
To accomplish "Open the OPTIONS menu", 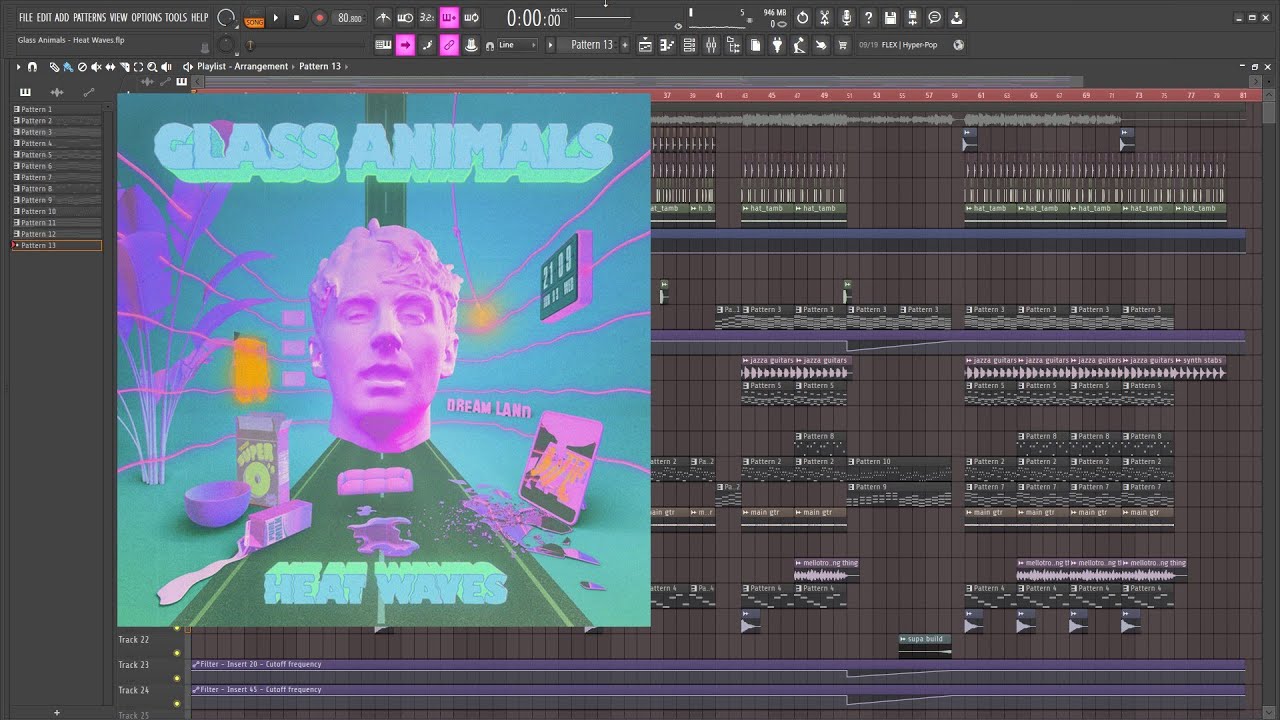I will pos(147,18).
